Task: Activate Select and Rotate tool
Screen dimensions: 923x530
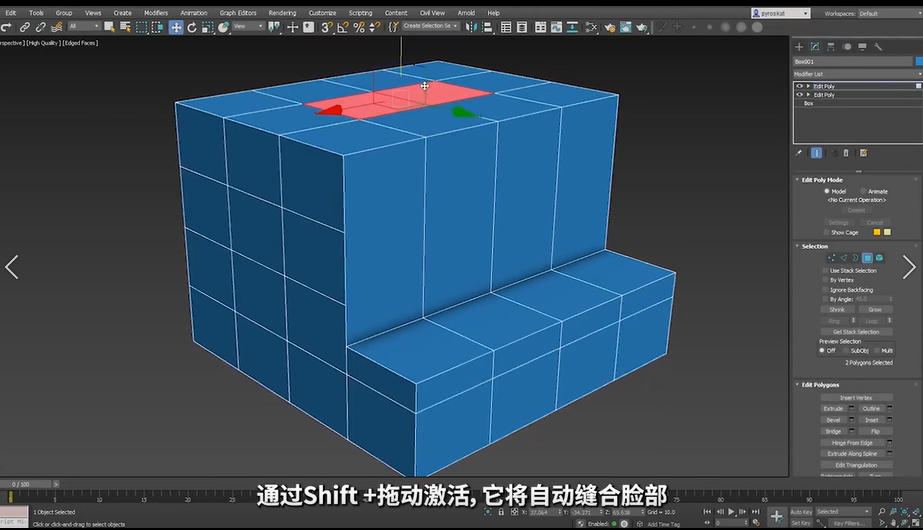Action: click(192, 27)
